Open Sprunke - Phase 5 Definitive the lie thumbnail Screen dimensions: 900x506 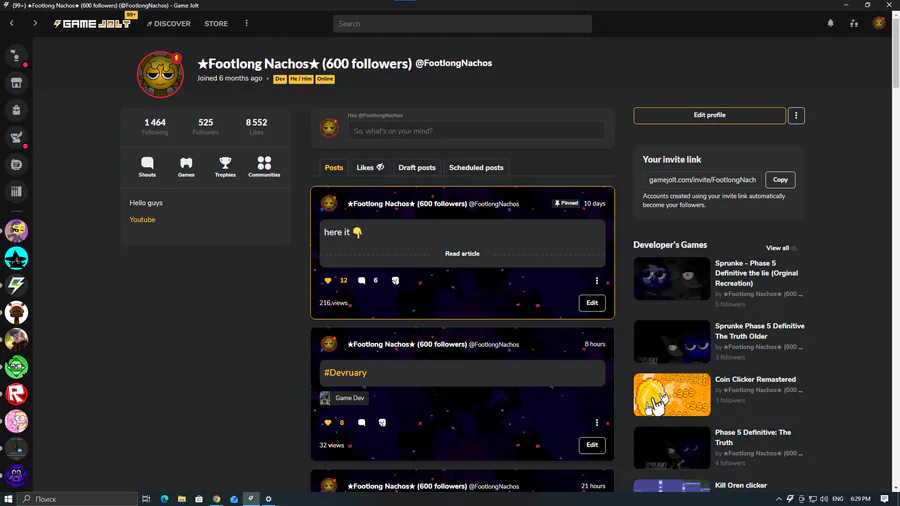tap(672, 279)
